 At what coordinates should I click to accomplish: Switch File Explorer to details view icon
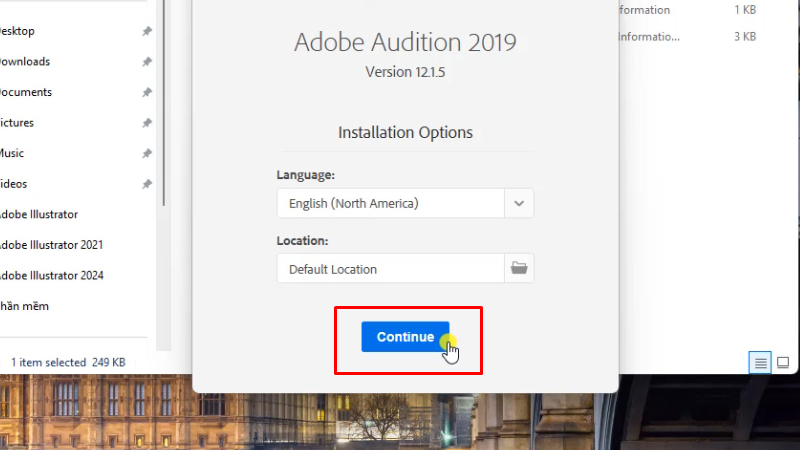point(760,363)
